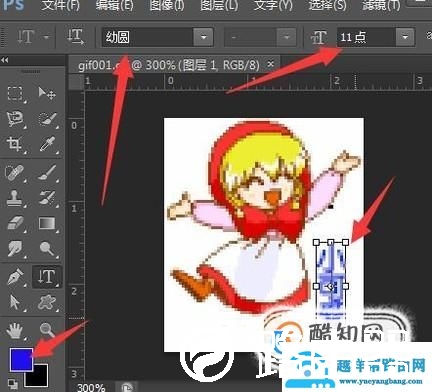432x392 pixels.
Task: Select the Zoom tool in the toolbox
Action: click(47, 330)
